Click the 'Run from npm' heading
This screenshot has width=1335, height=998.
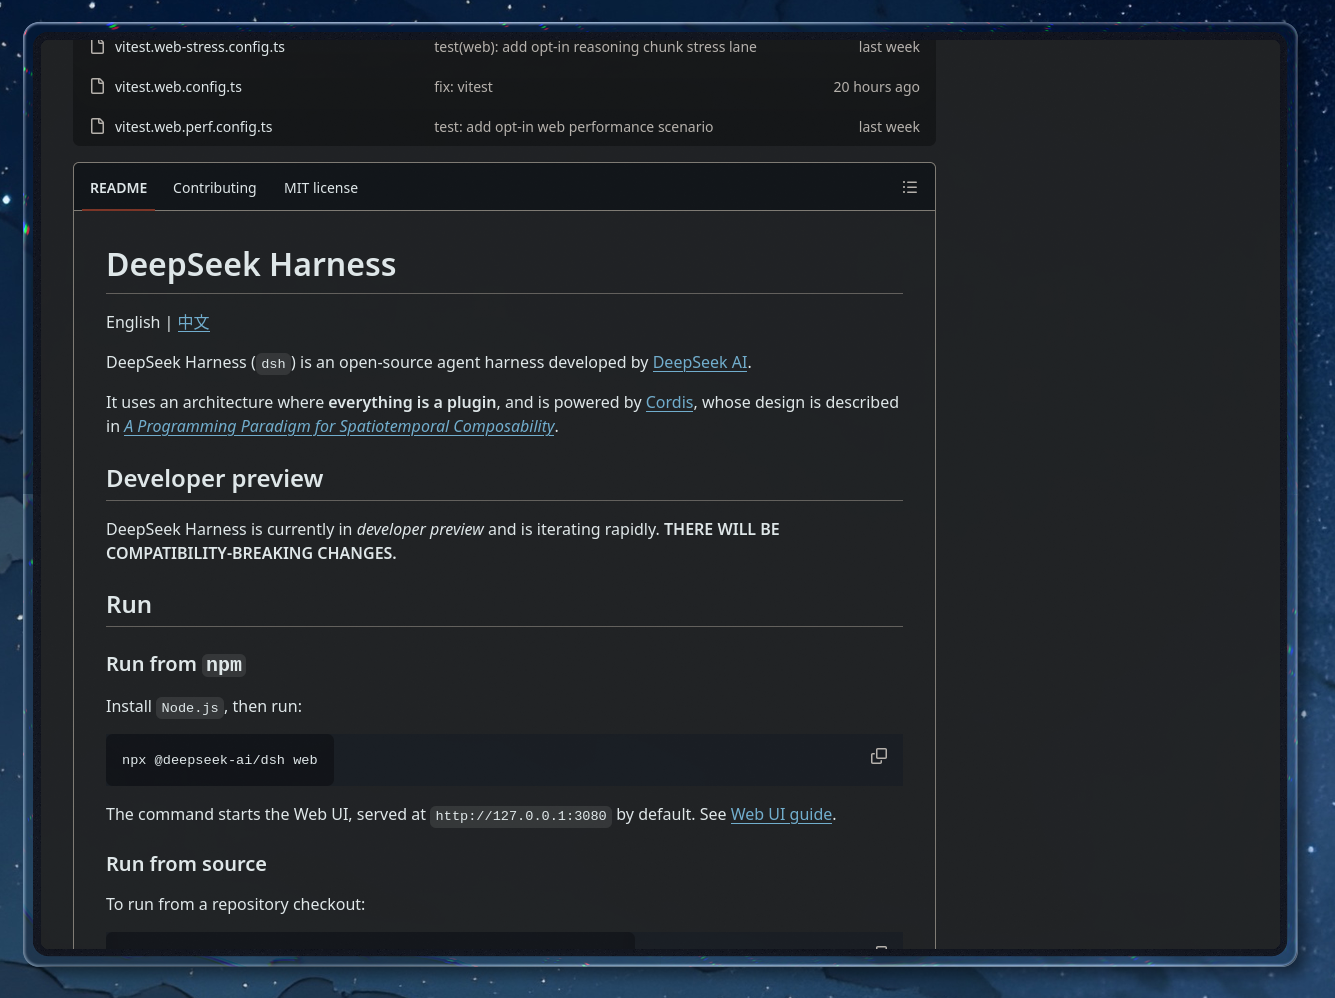point(176,664)
